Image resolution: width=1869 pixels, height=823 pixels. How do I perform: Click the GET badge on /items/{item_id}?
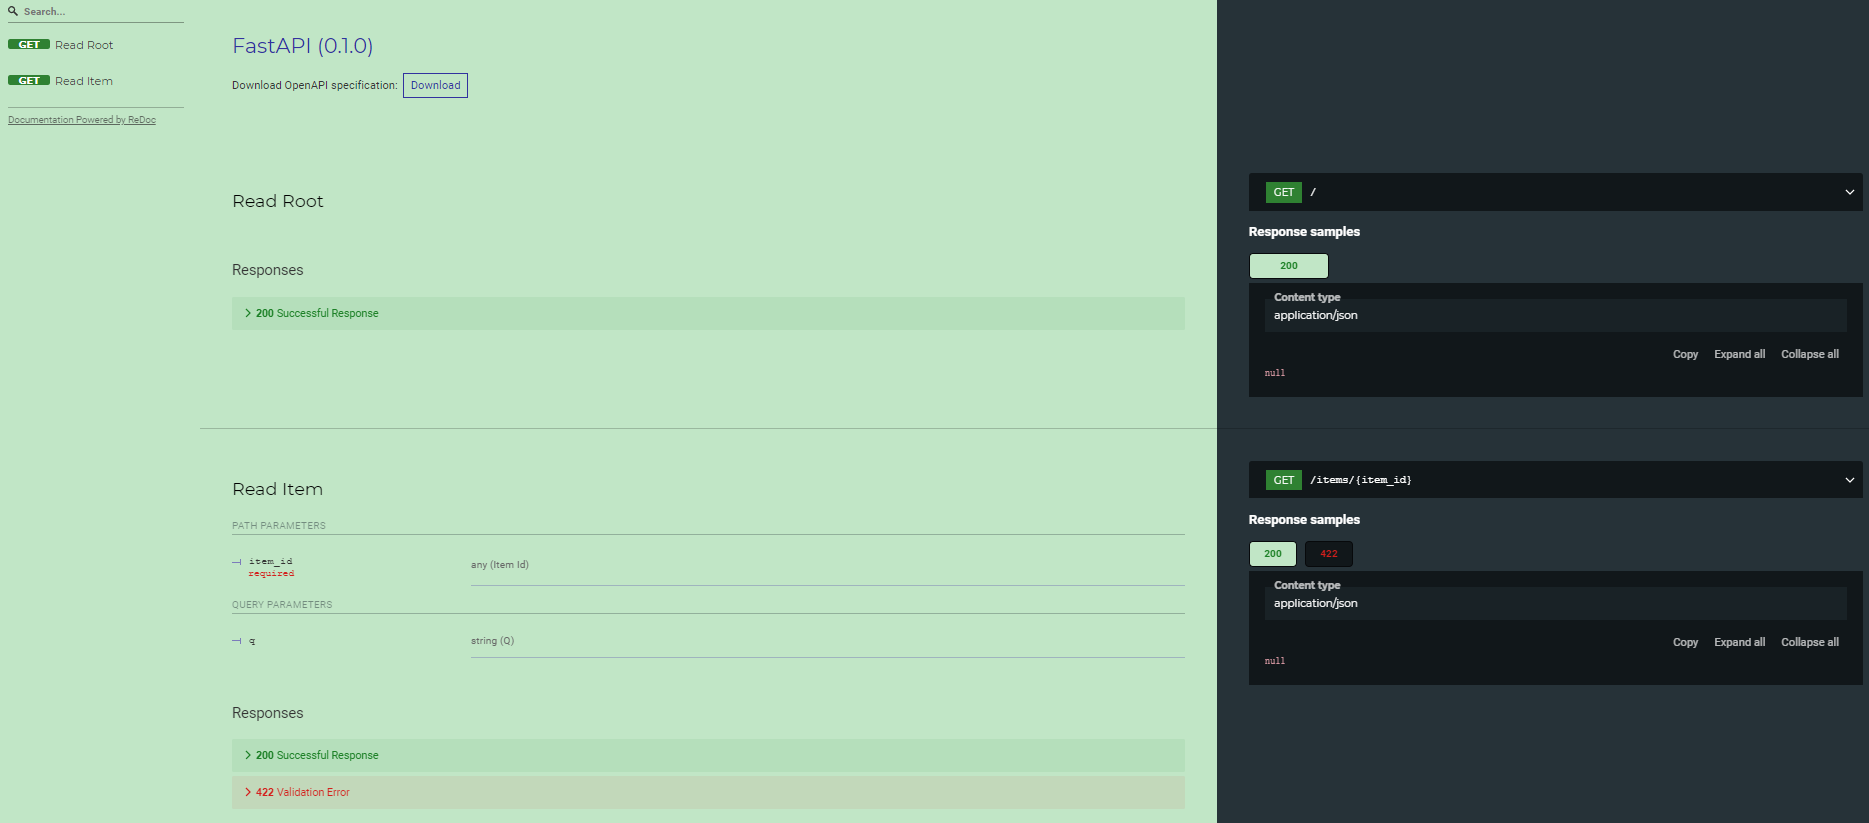click(1284, 480)
